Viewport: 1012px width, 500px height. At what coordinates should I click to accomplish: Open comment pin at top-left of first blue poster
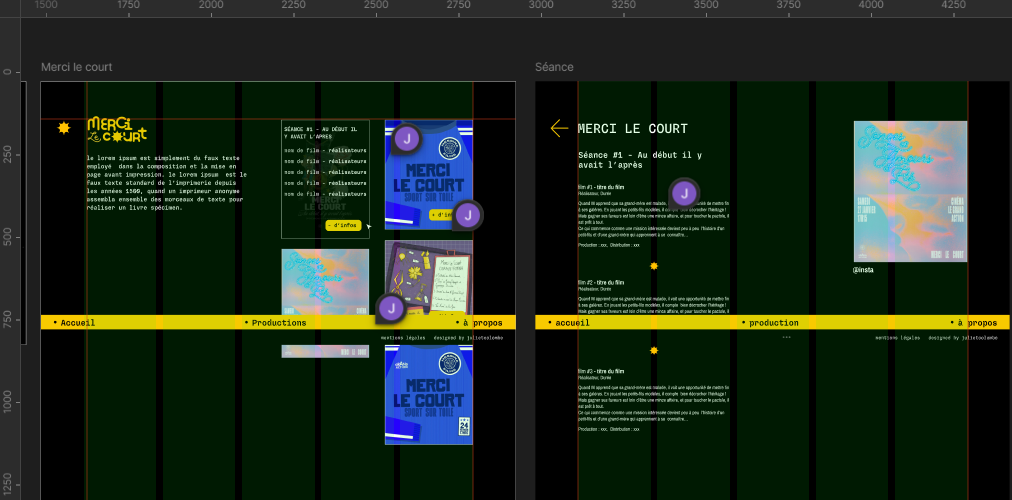pyautogui.click(x=406, y=138)
